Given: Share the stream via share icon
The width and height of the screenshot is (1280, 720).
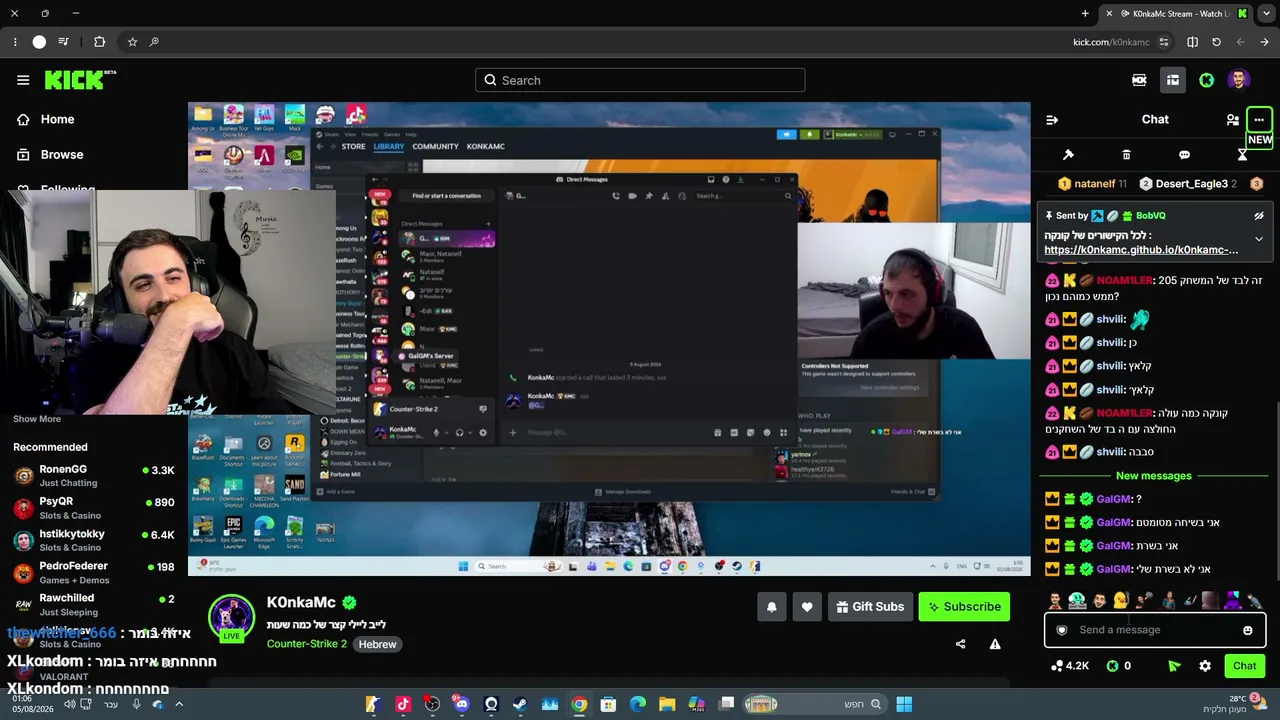Looking at the screenshot, I should [961, 644].
